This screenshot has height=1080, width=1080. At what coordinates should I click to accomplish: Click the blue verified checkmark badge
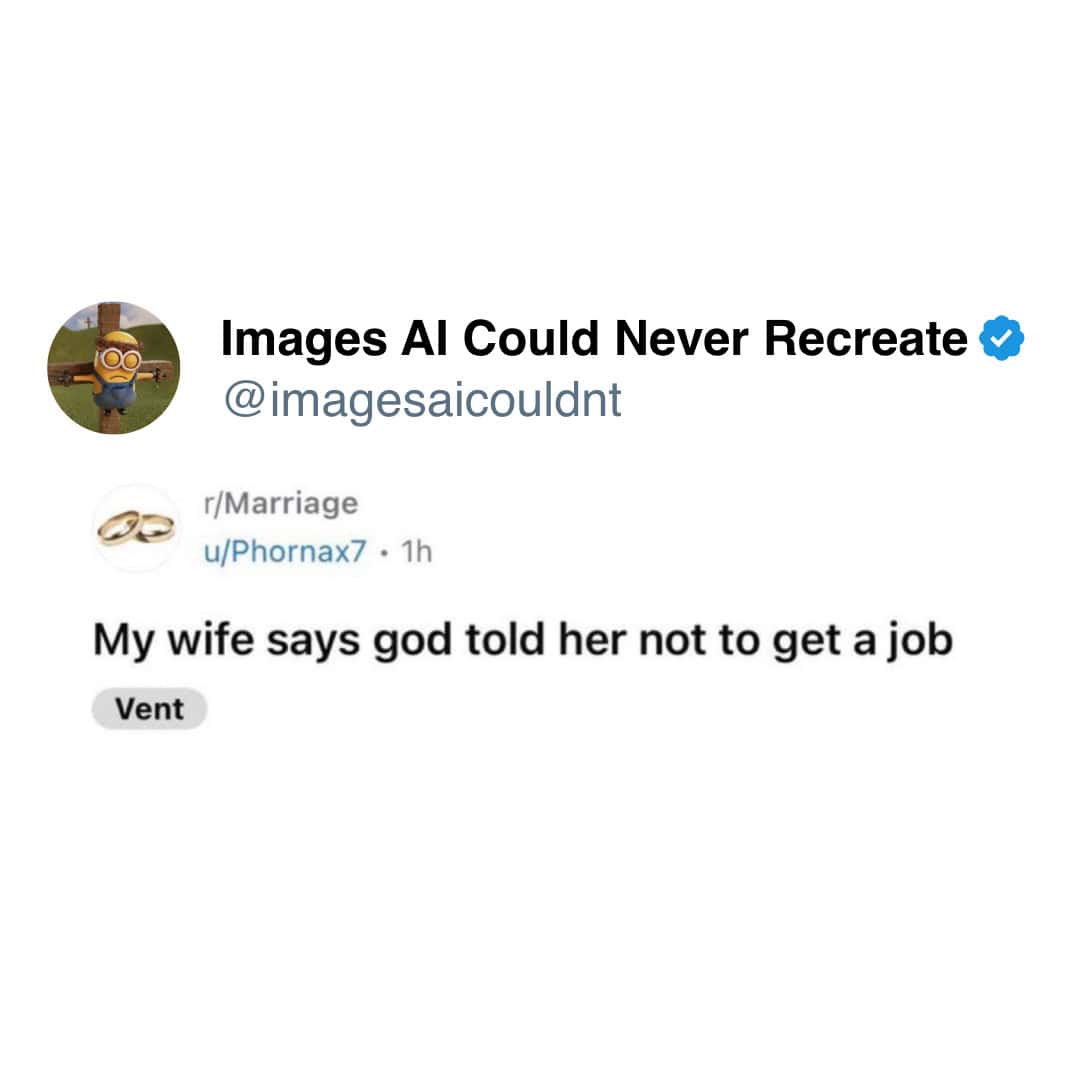point(1001,338)
